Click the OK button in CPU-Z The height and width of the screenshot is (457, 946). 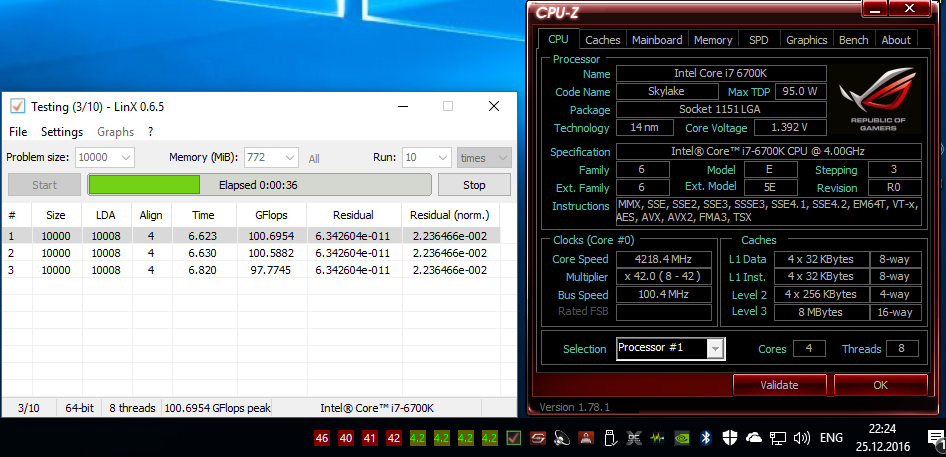[x=880, y=385]
